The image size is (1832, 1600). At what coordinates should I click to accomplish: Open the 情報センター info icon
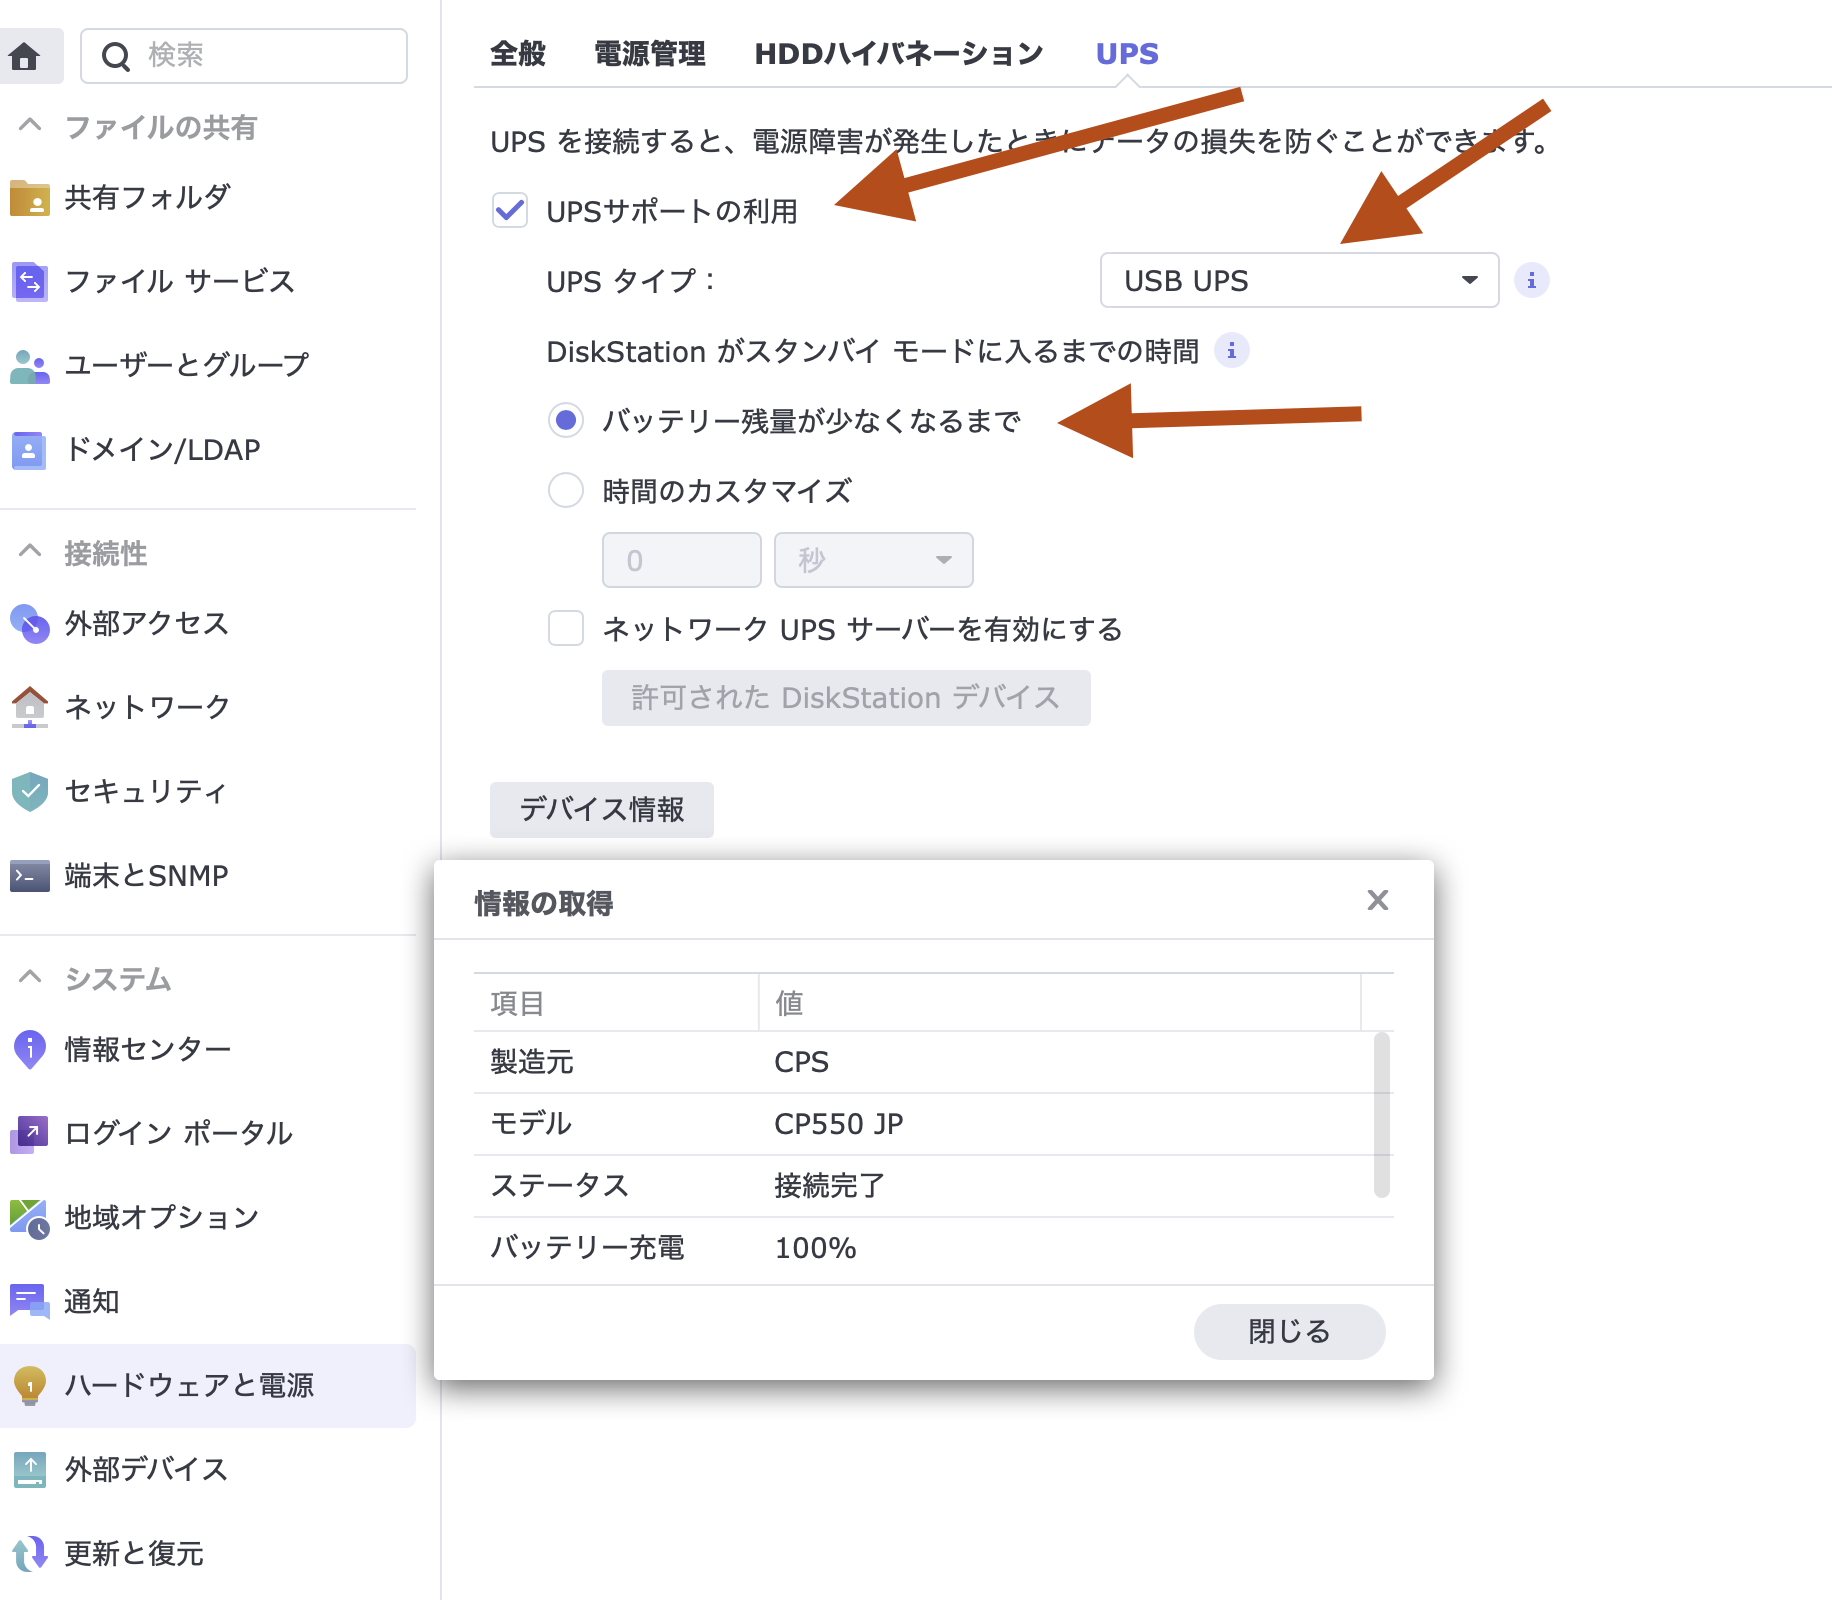(x=29, y=1049)
